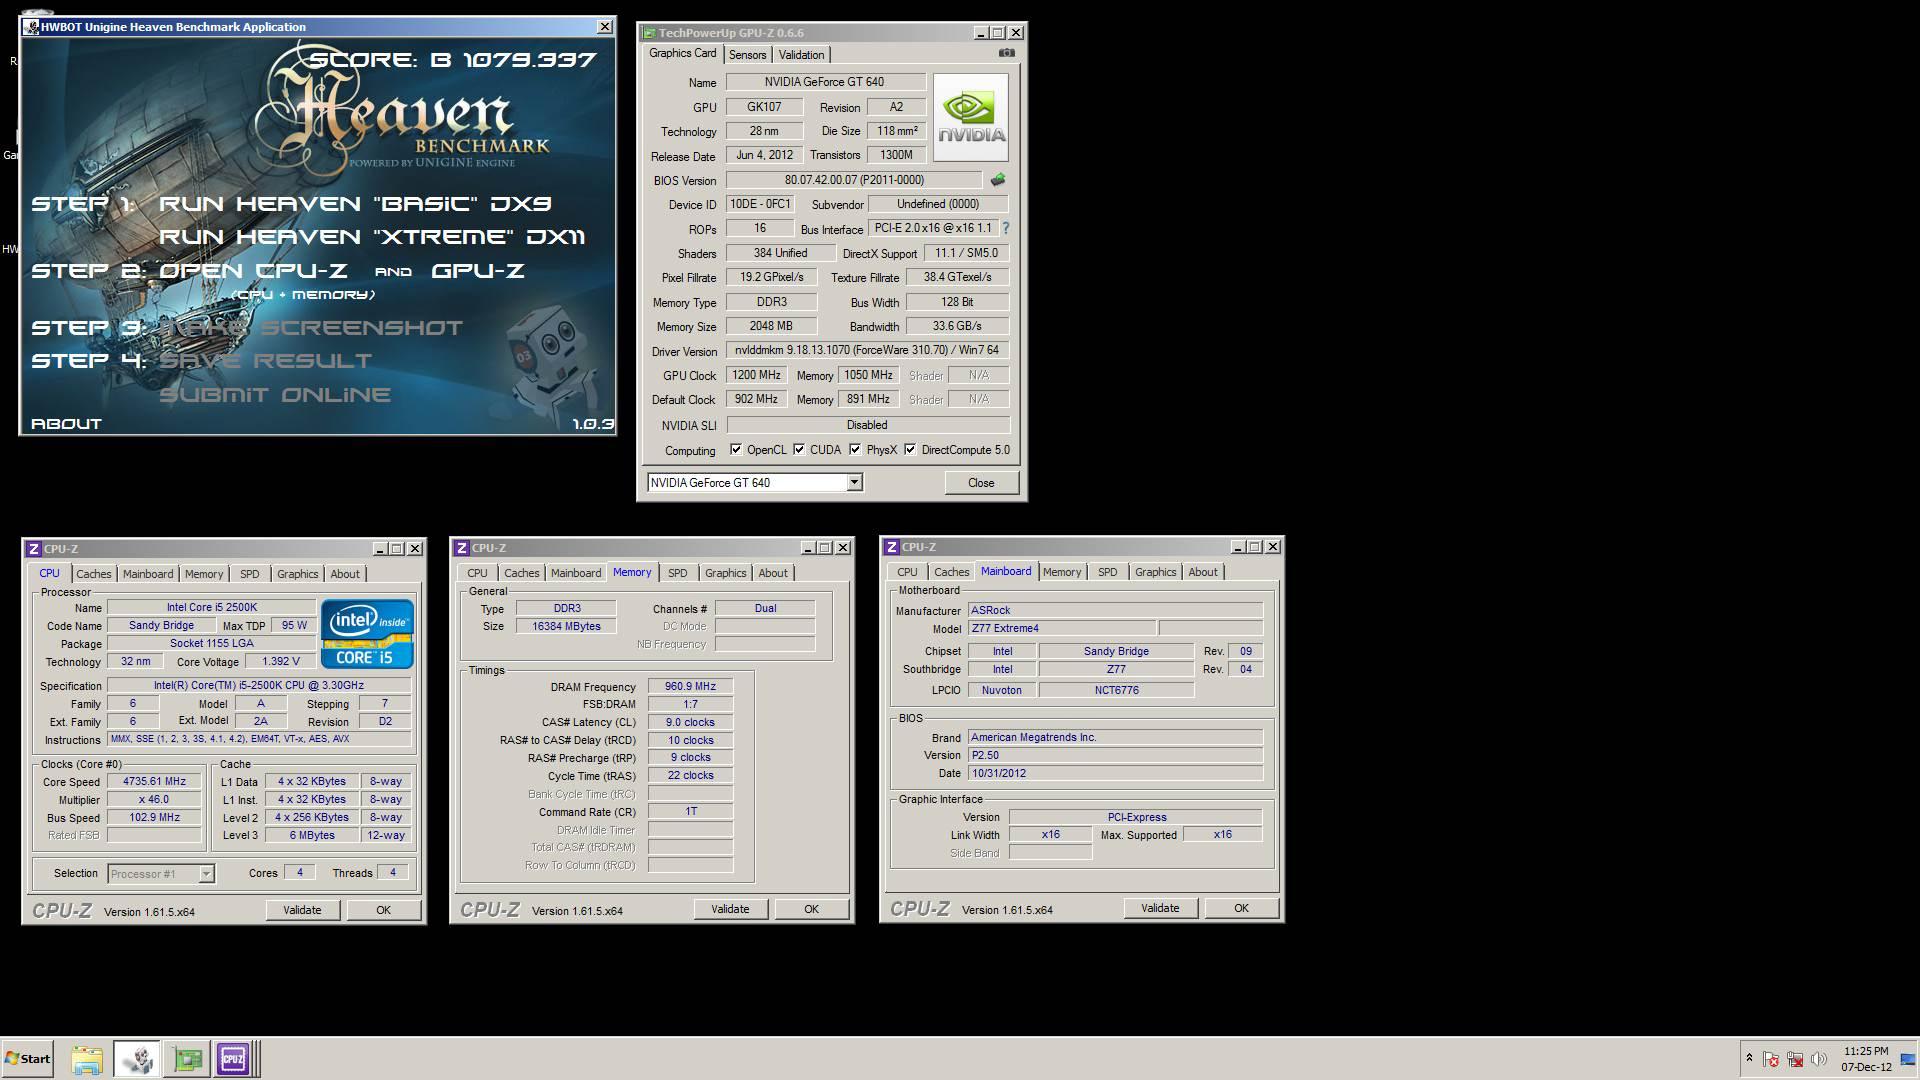Click Submit Online in Heaven app
Viewport: 1920px width, 1080px height.
coord(275,395)
